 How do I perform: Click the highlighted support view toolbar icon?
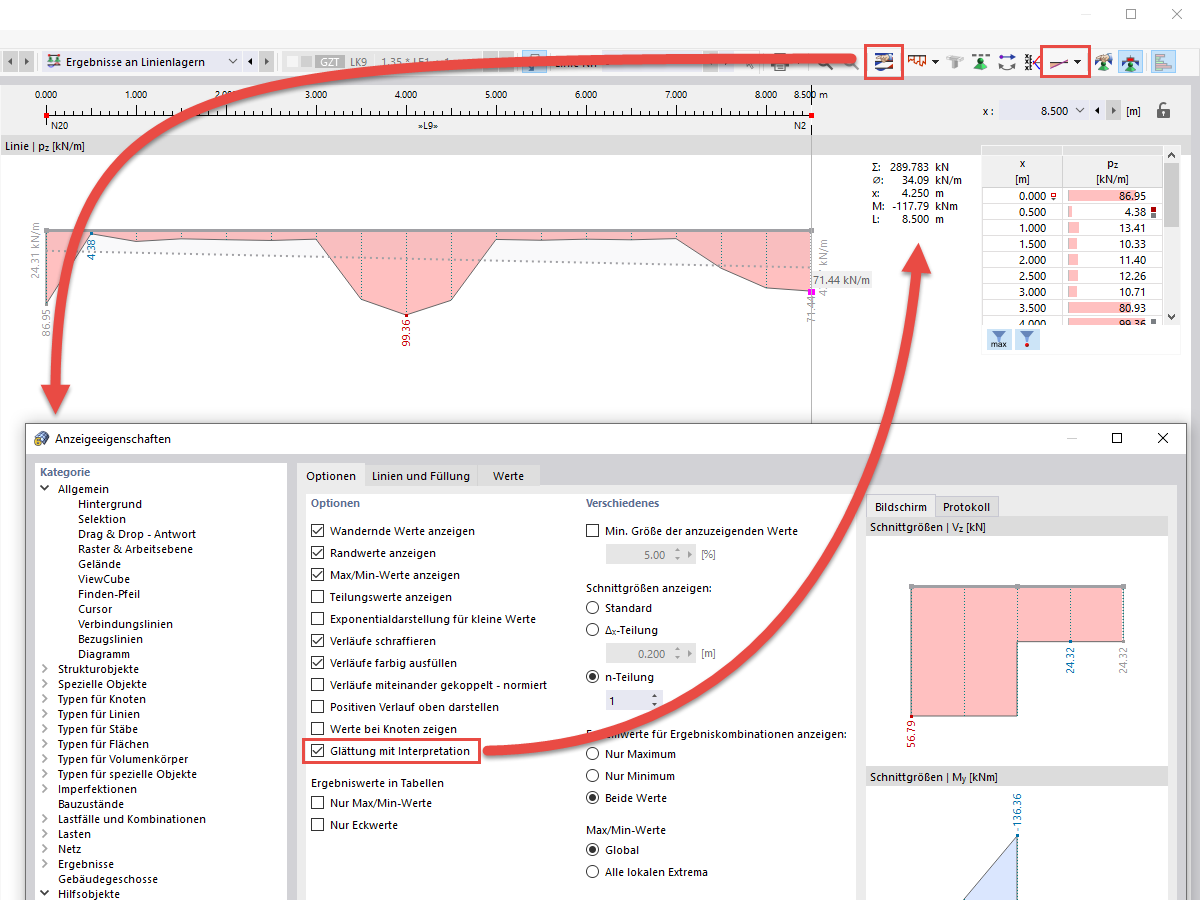click(1129, 61)
